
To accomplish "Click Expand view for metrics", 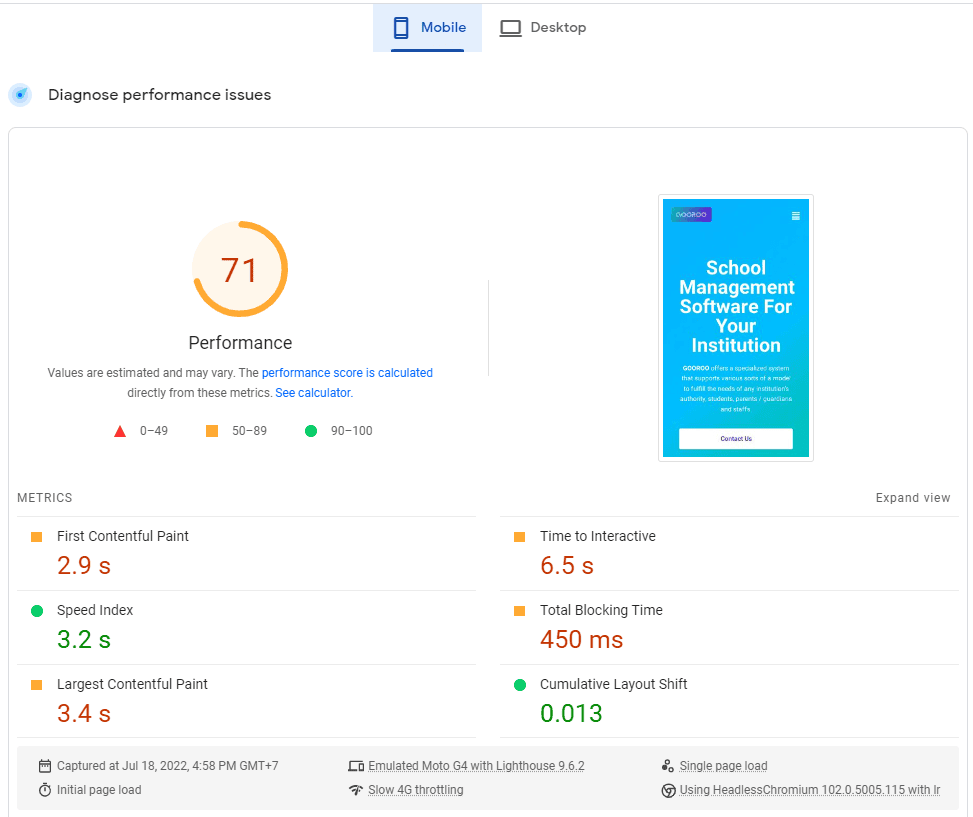I will 912,498.
